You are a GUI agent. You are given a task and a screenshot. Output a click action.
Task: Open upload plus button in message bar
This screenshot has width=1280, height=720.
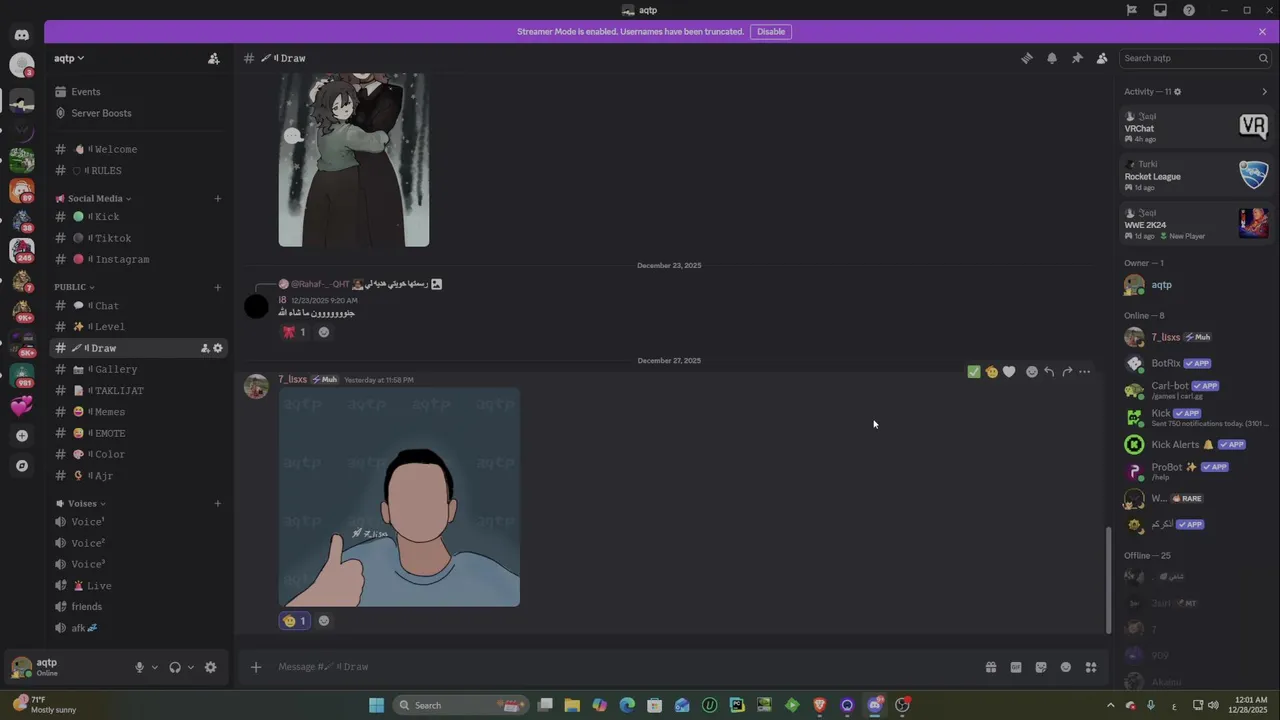(x=256, y=667)
